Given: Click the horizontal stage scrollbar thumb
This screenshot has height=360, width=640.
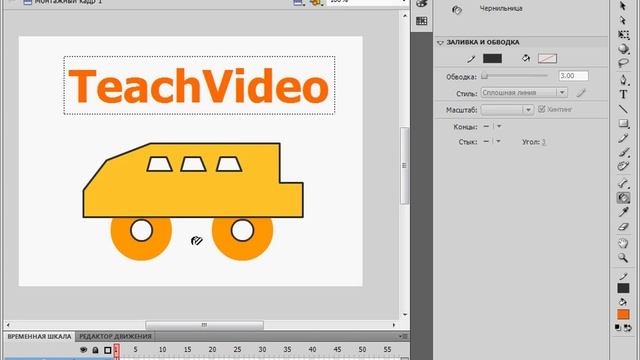Looking at the screenshot, I should [x=204, y=325].
